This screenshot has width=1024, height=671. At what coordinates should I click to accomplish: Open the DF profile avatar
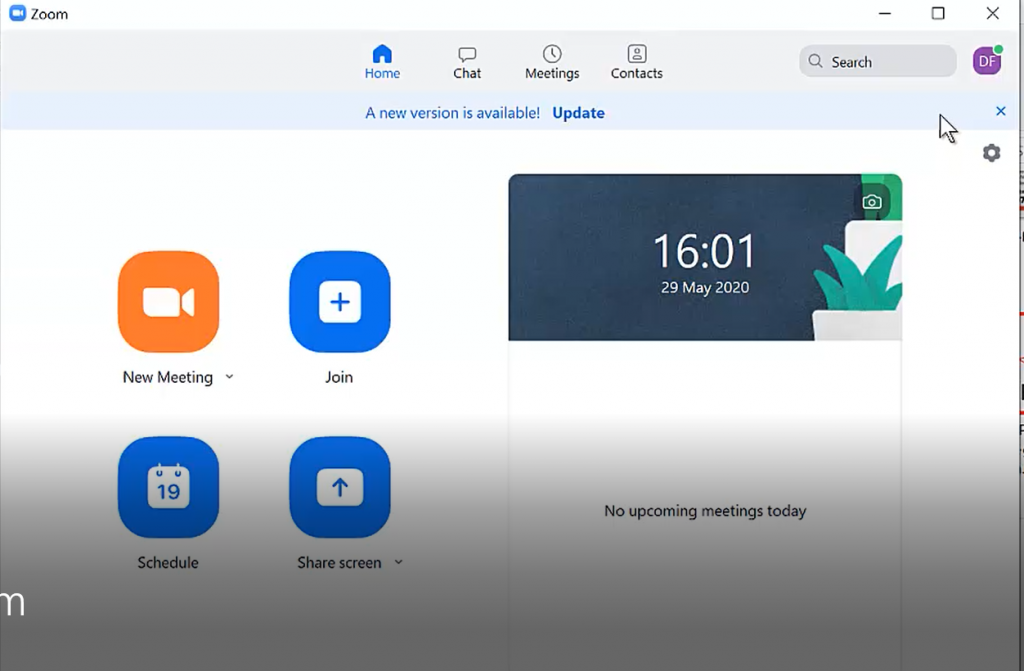[x=987, y=61]
